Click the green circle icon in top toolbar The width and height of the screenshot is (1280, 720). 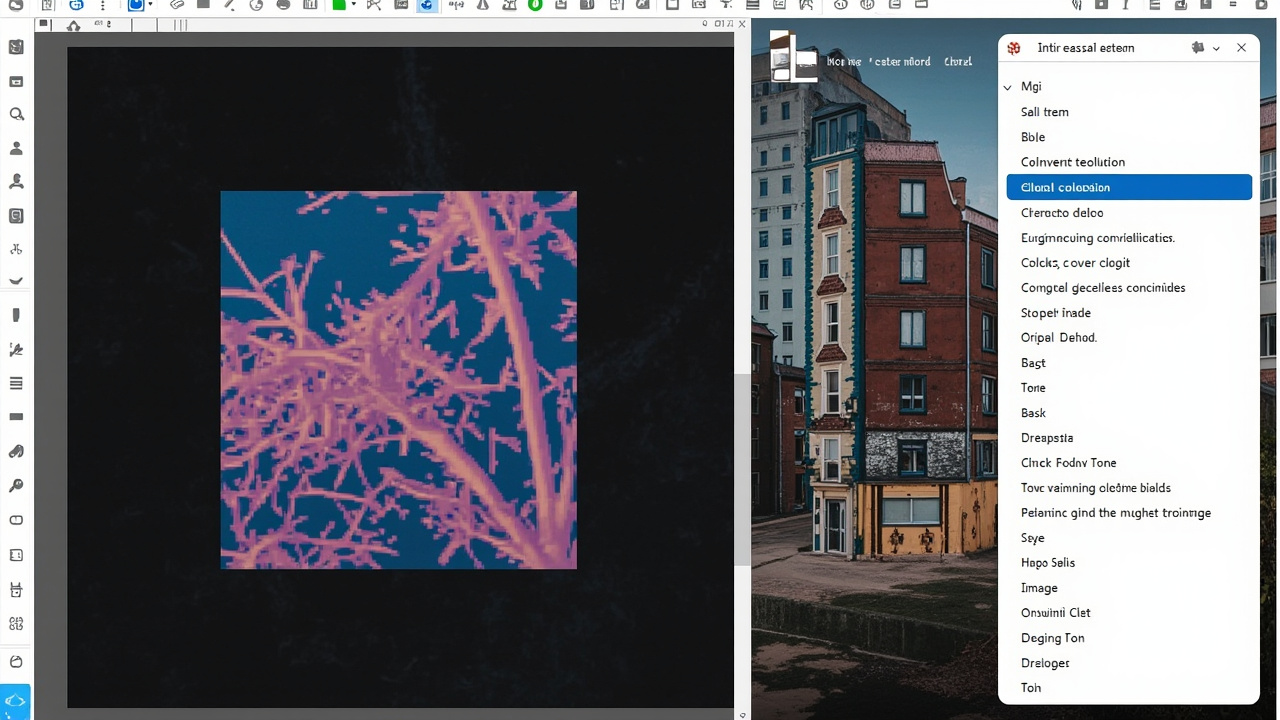tap(535, 5)
